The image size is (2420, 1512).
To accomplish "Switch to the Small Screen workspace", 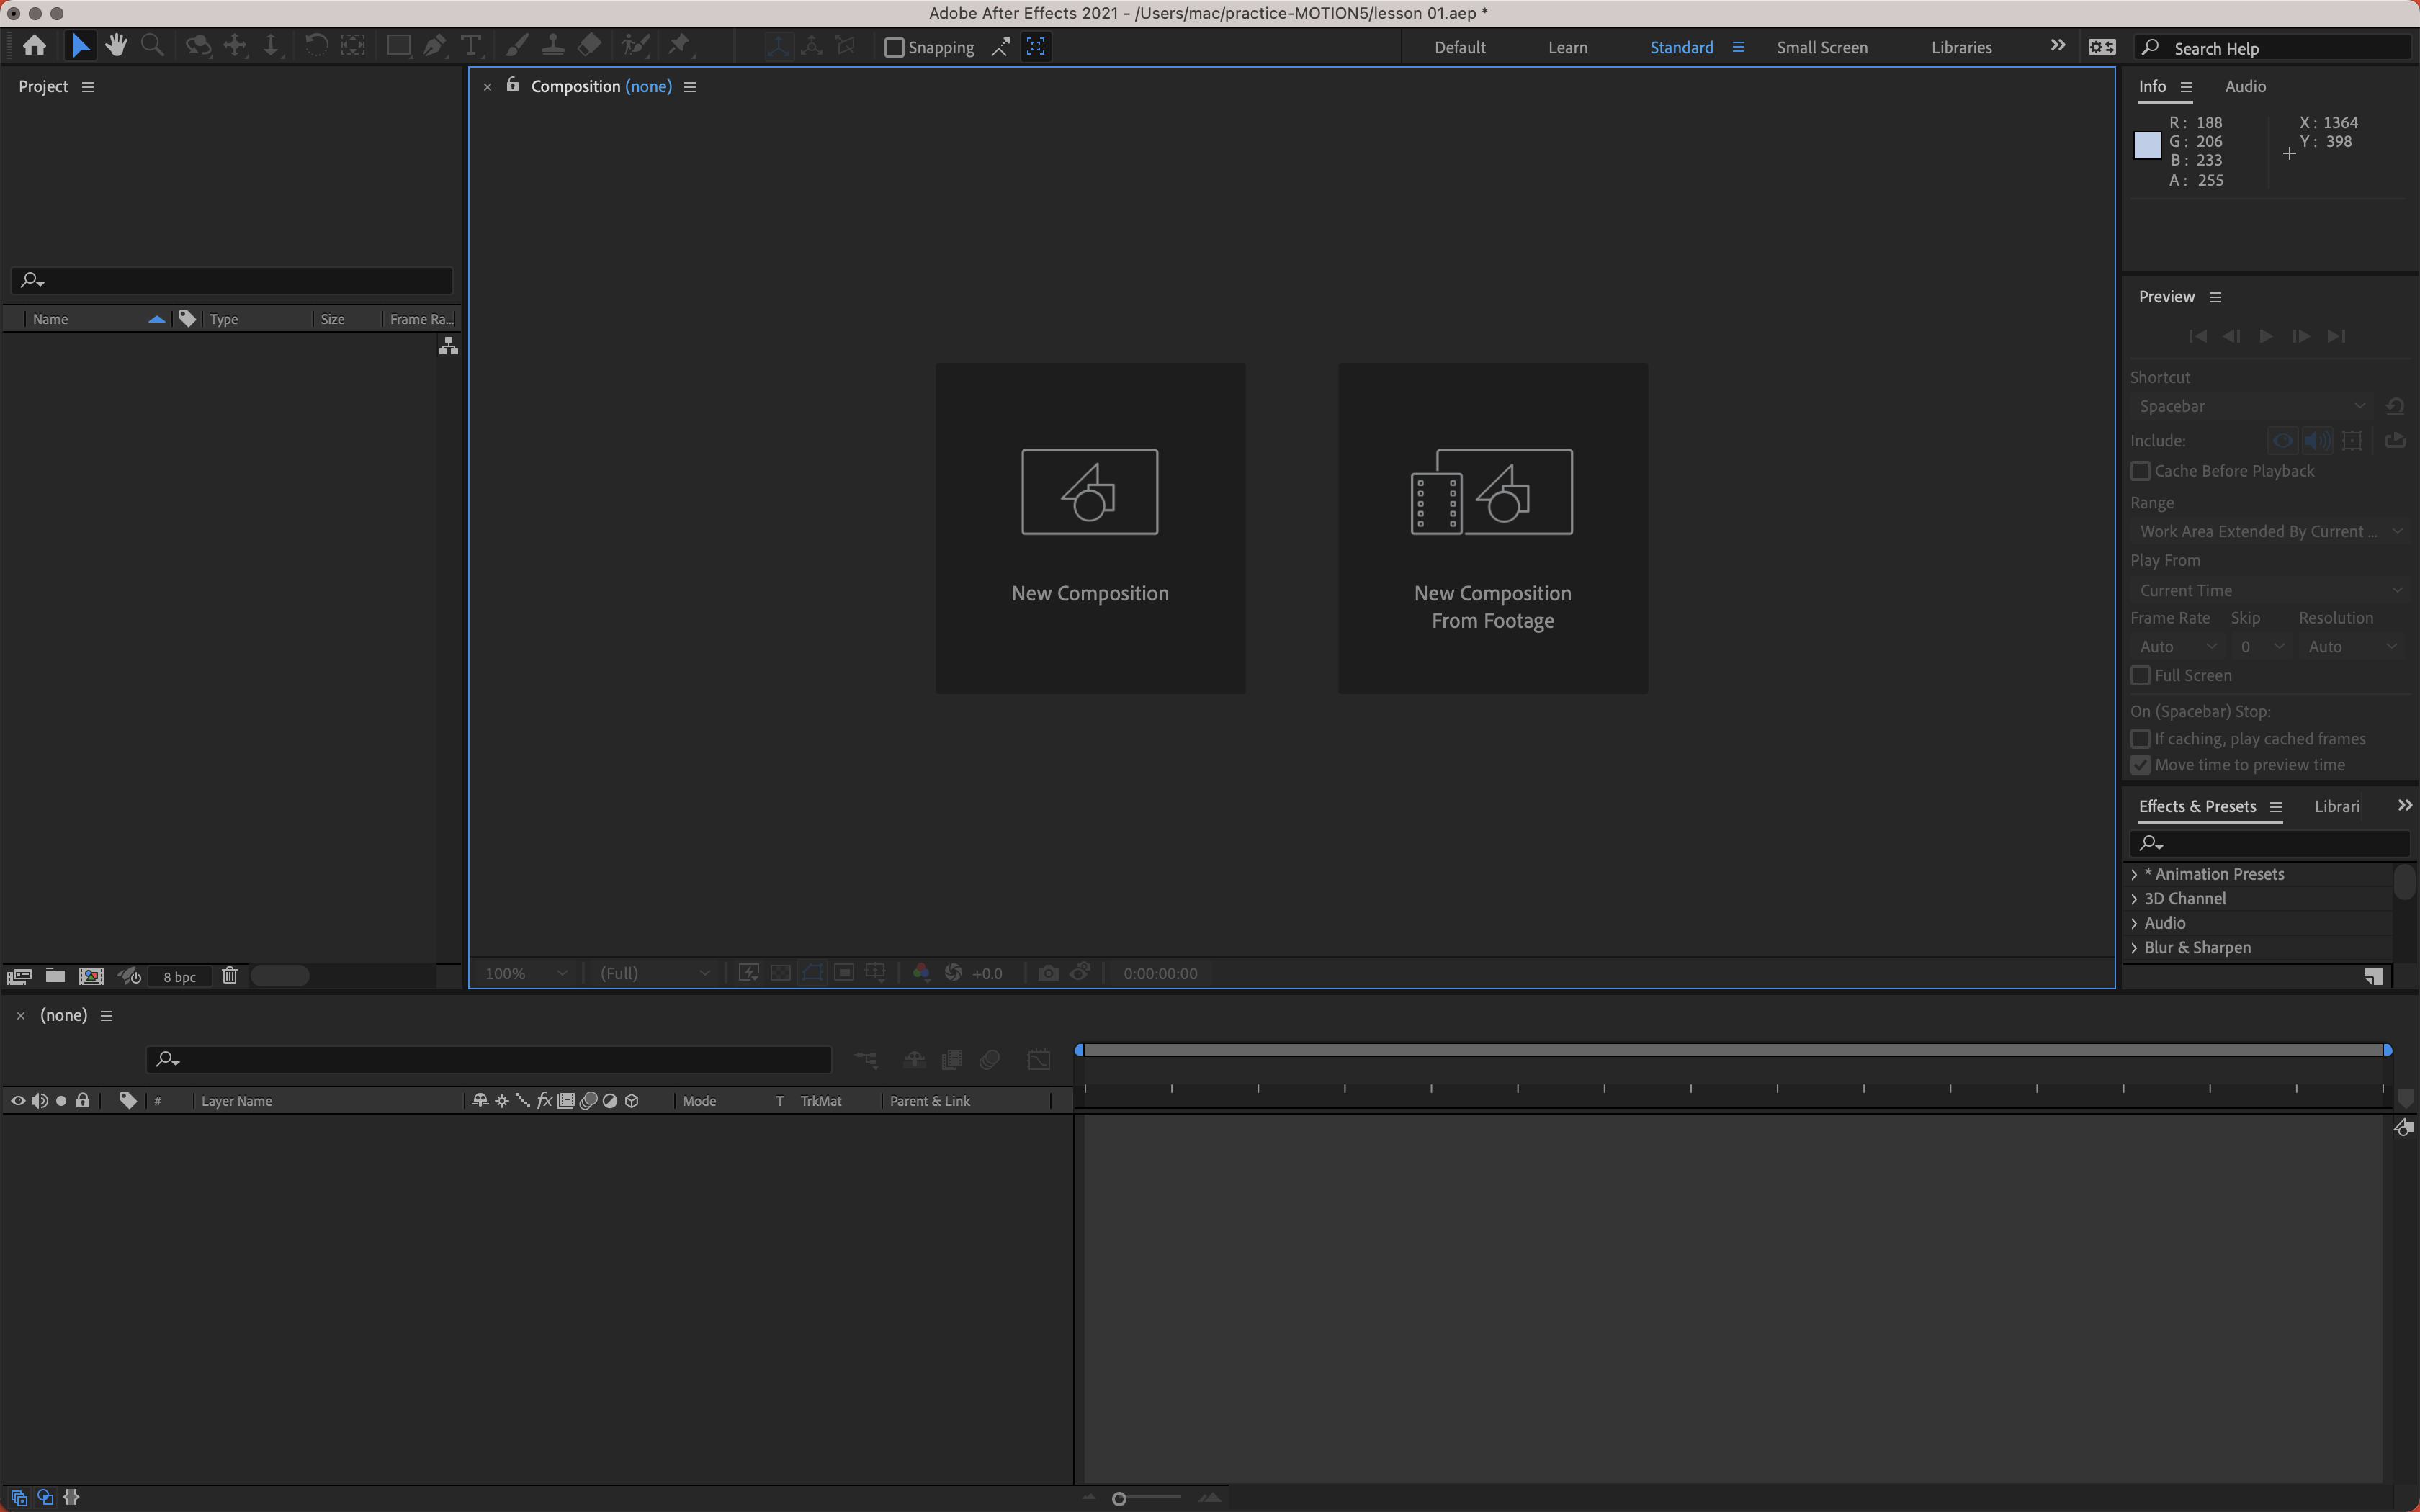I will (x=1821, y=48).
